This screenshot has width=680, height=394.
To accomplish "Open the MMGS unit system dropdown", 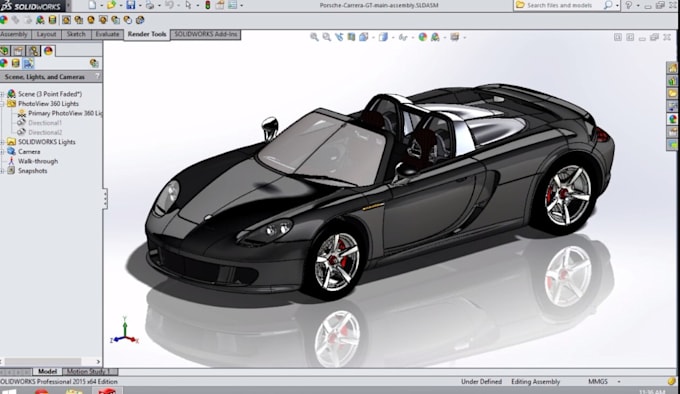I will coord(619,382).
